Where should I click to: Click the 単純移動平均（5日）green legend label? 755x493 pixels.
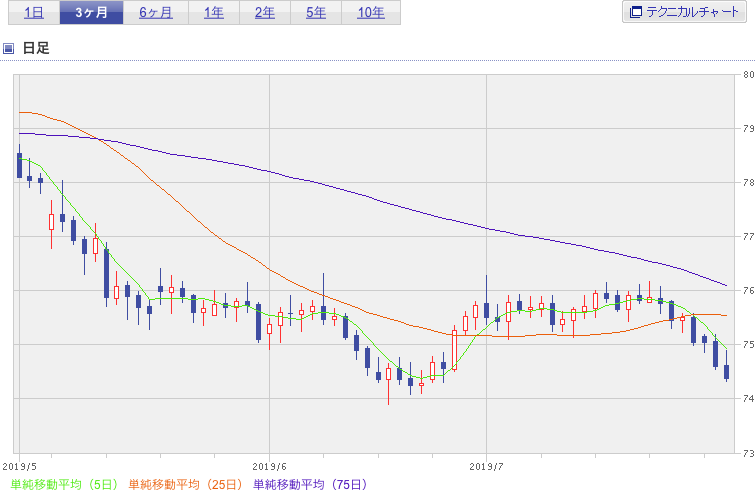pos(64,484)
